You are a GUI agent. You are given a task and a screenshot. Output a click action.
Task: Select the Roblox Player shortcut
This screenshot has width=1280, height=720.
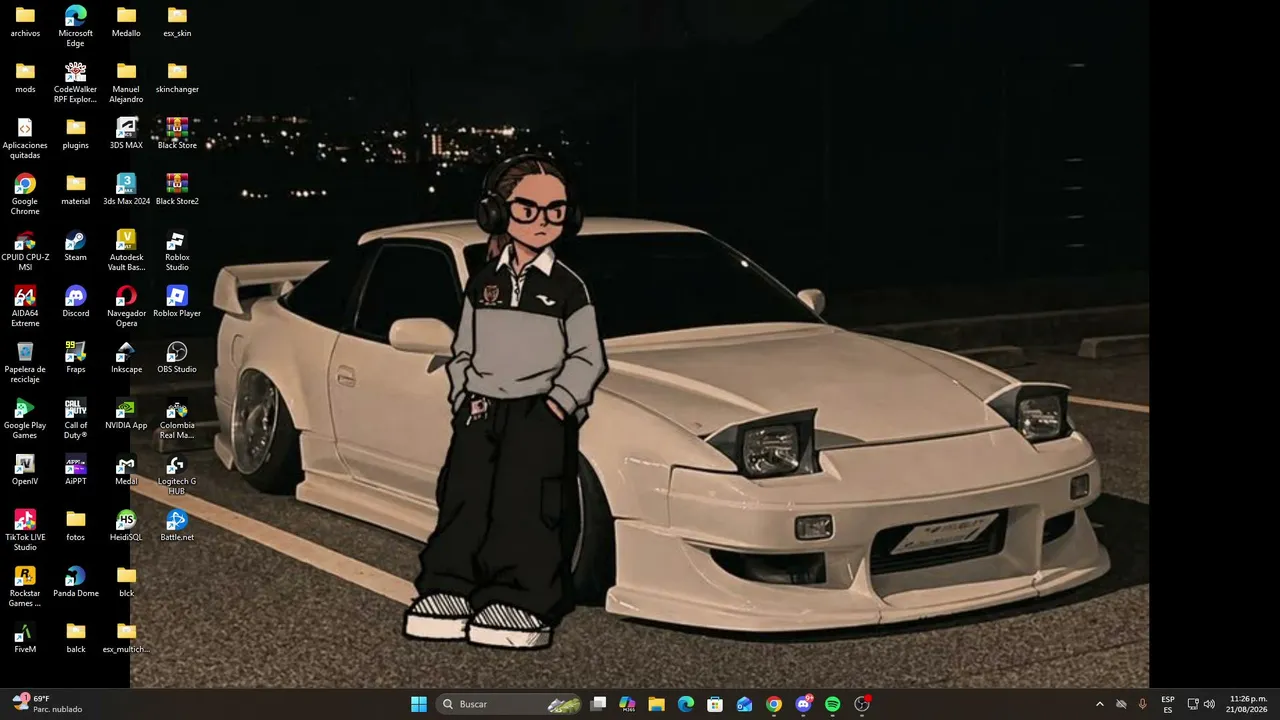(177, 301)
